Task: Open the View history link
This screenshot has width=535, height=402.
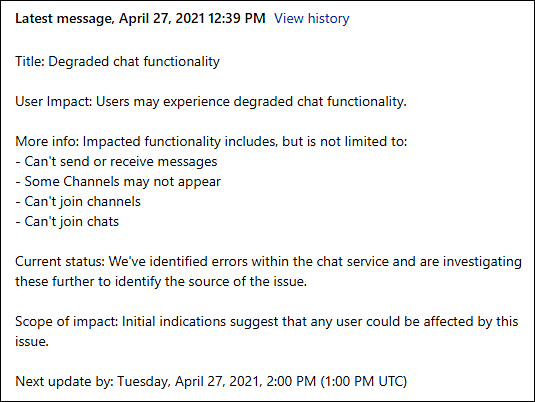Action: point(312,18)
